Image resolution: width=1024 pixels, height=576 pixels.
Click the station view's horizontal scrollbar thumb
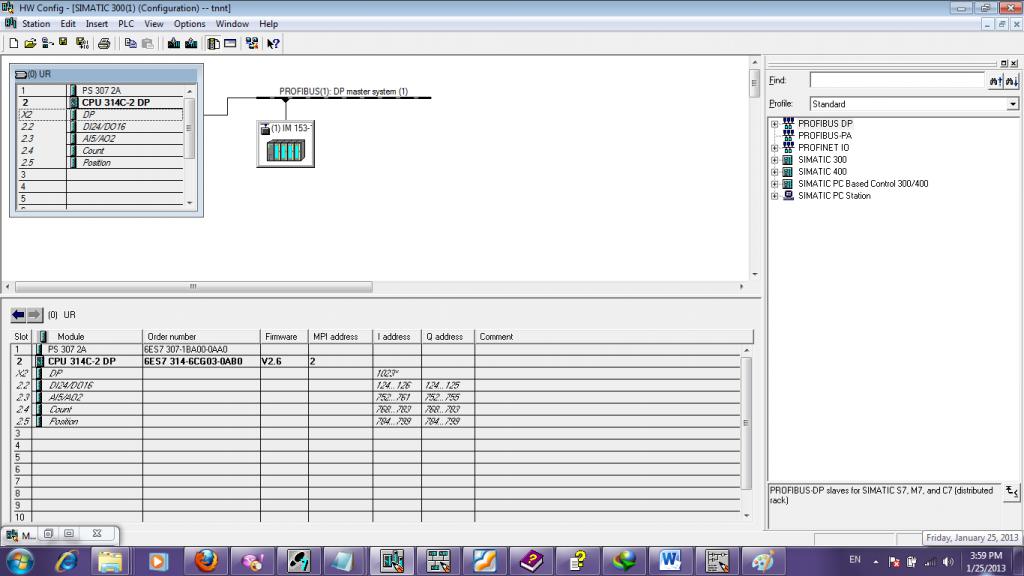(193, 287)
